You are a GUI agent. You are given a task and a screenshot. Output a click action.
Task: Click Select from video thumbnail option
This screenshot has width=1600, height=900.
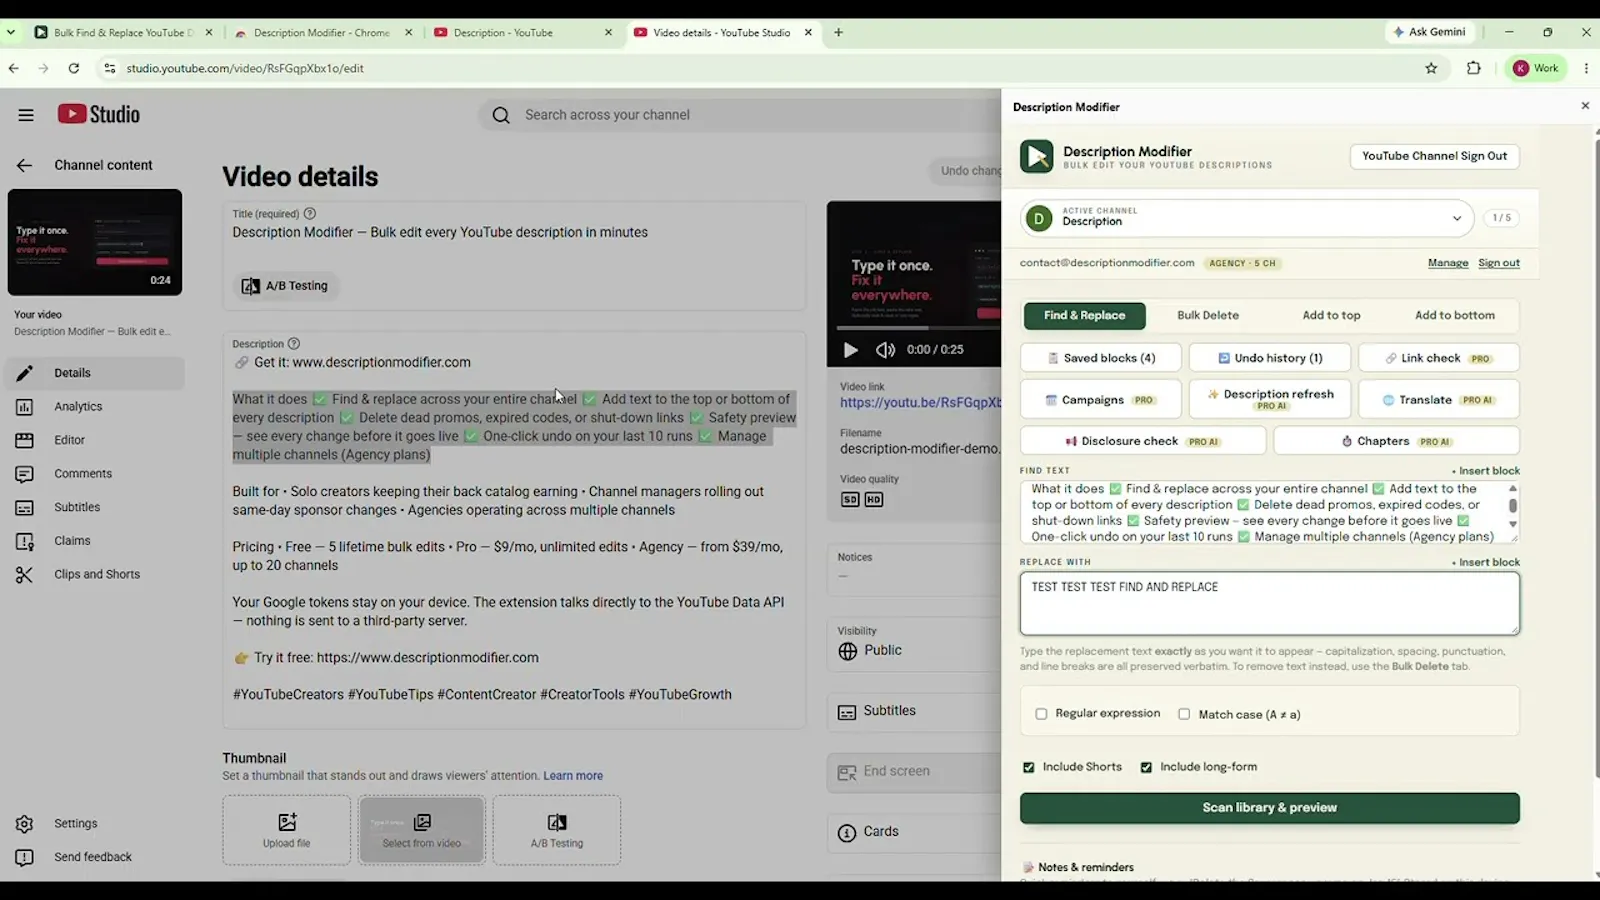click(422, 830)
